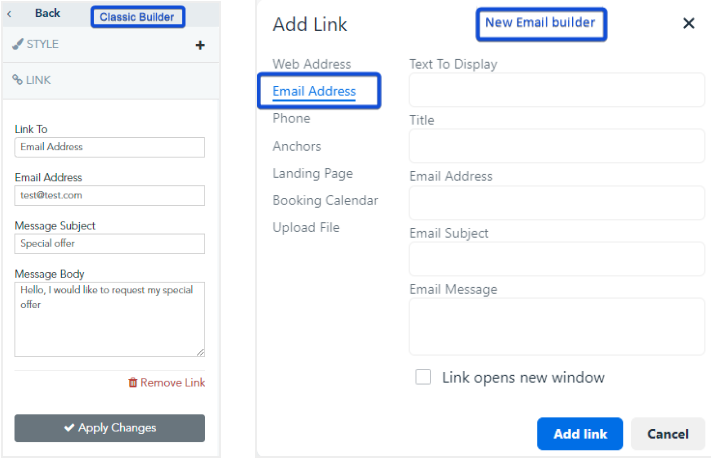
Task: Click the back chevron arrow icon
Action: point(10,14)
